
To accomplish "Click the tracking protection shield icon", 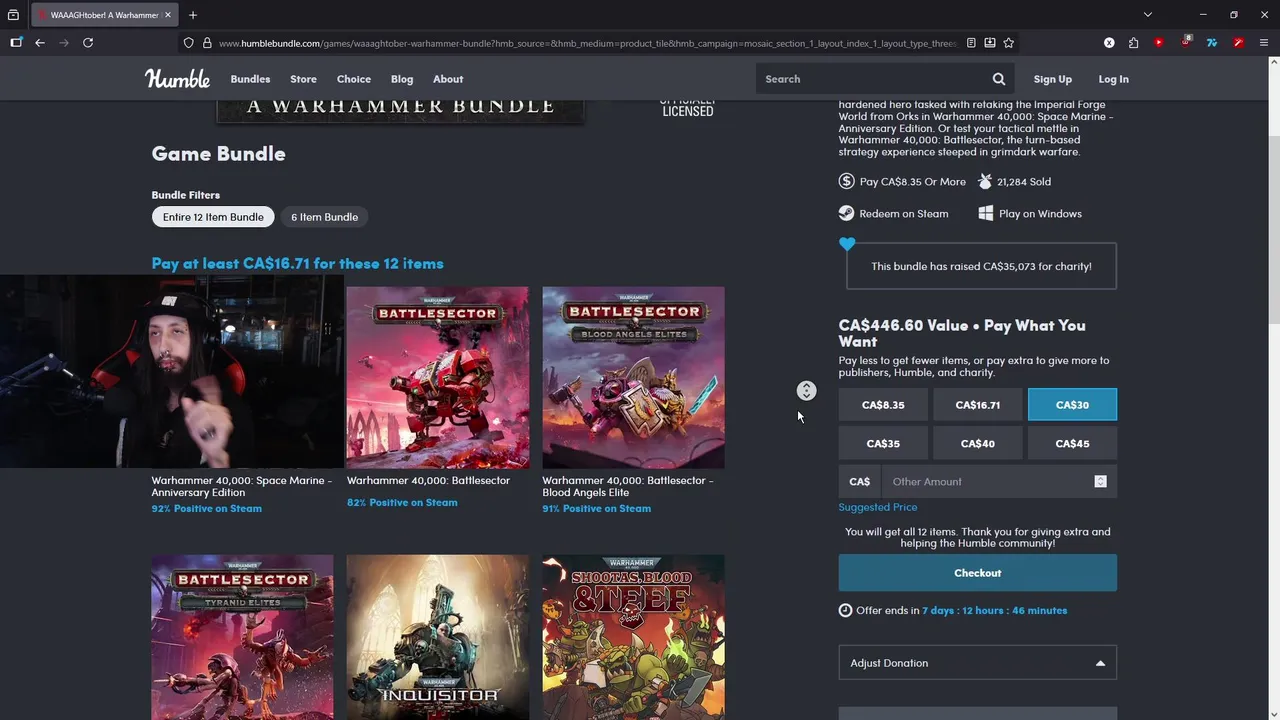I will click(188, 43).
